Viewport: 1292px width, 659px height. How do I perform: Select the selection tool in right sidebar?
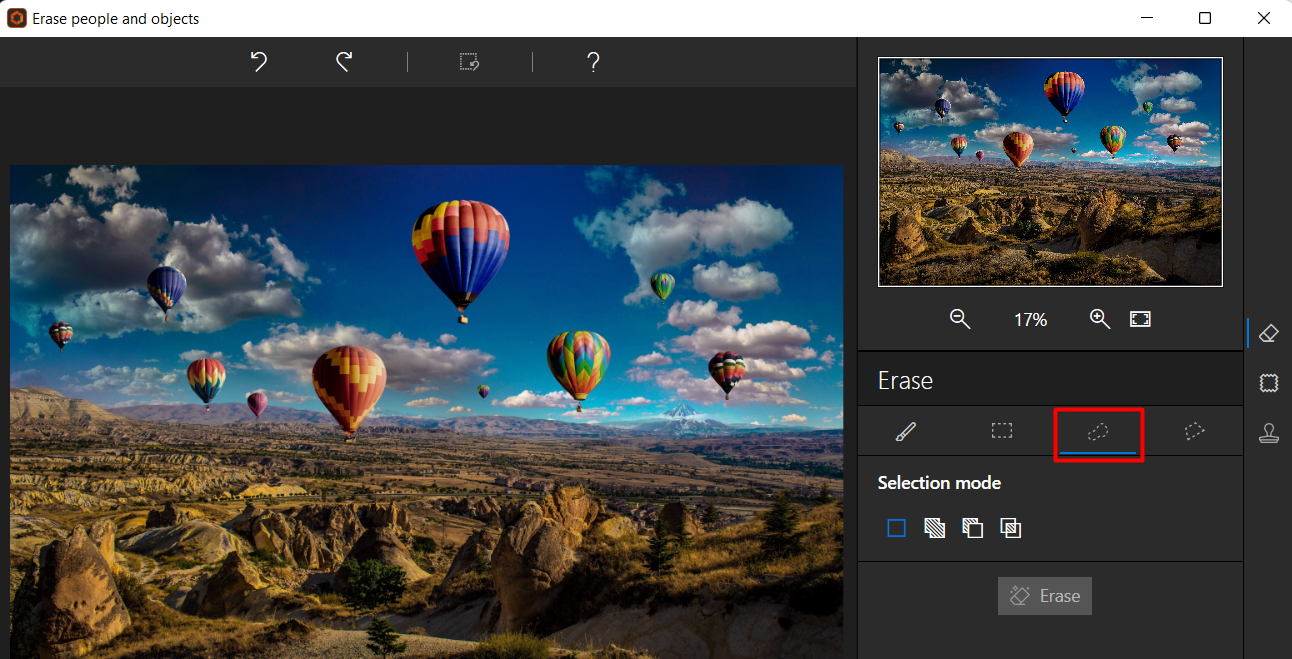[1269, 383]
